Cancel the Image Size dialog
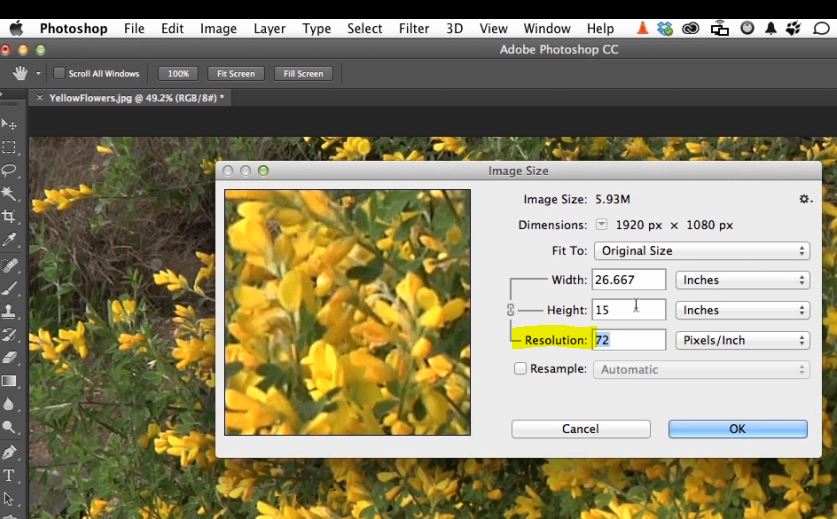 580,429
